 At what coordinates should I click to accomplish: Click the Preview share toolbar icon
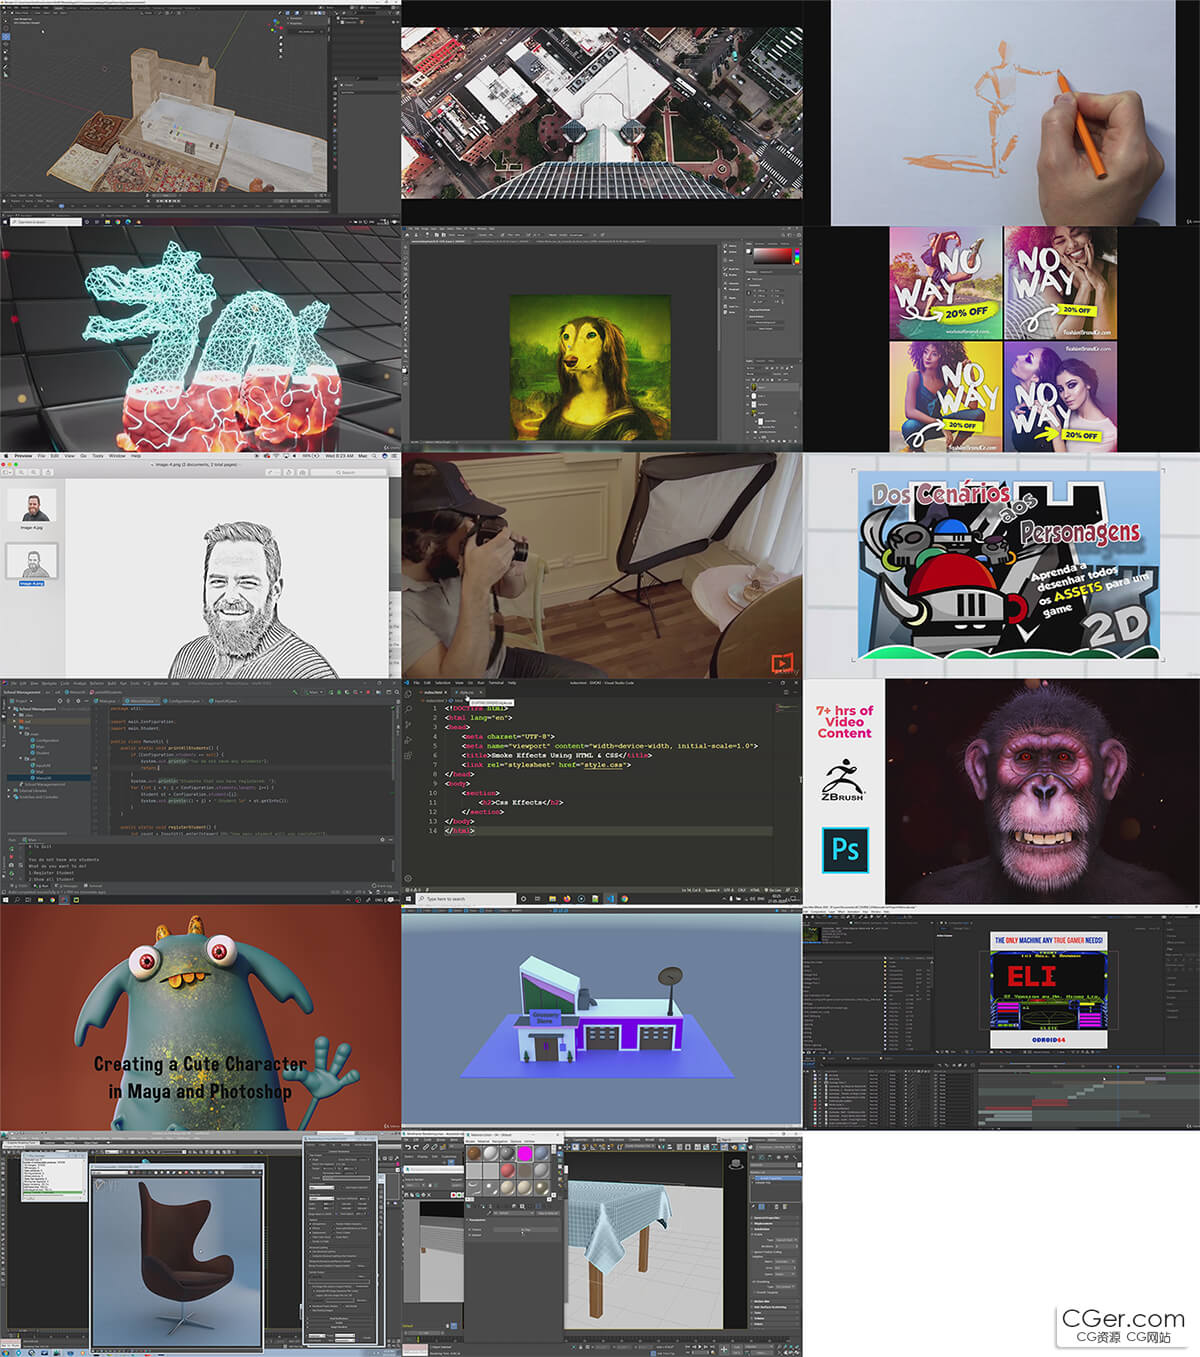[x=48, y=472]
